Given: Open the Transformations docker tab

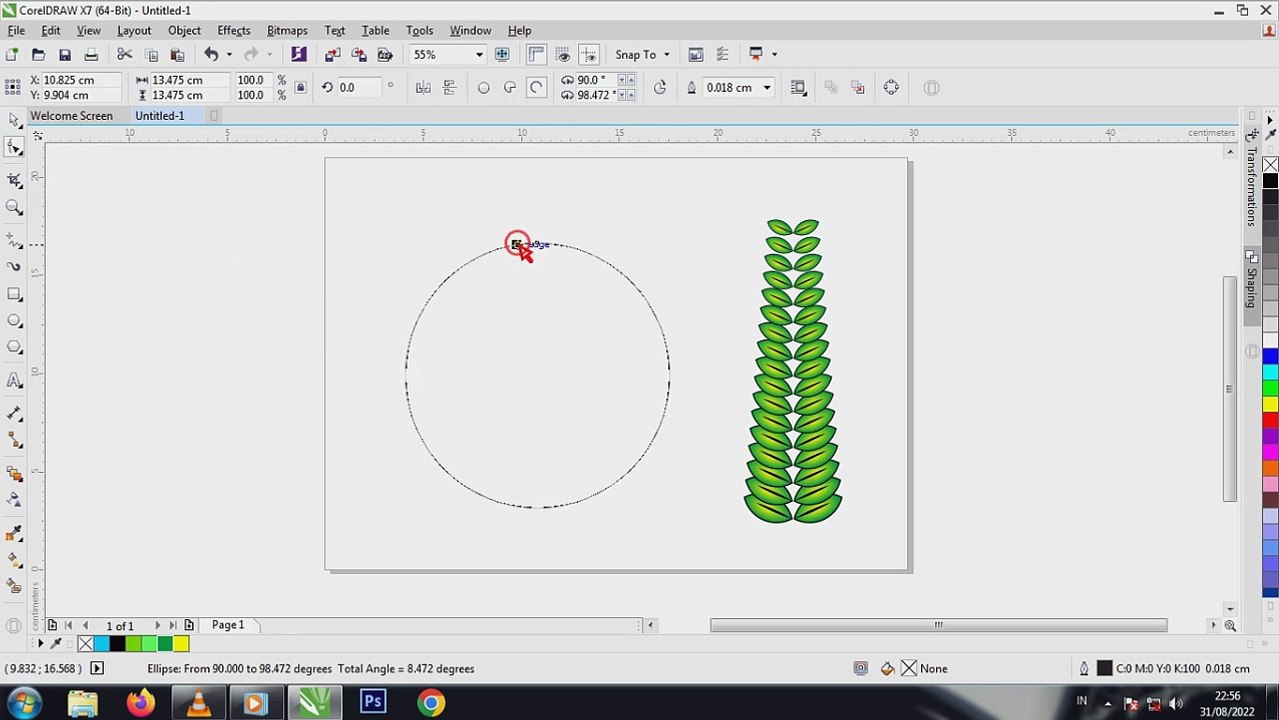Looking at the screenshot, I should (x=1251, y=186).
